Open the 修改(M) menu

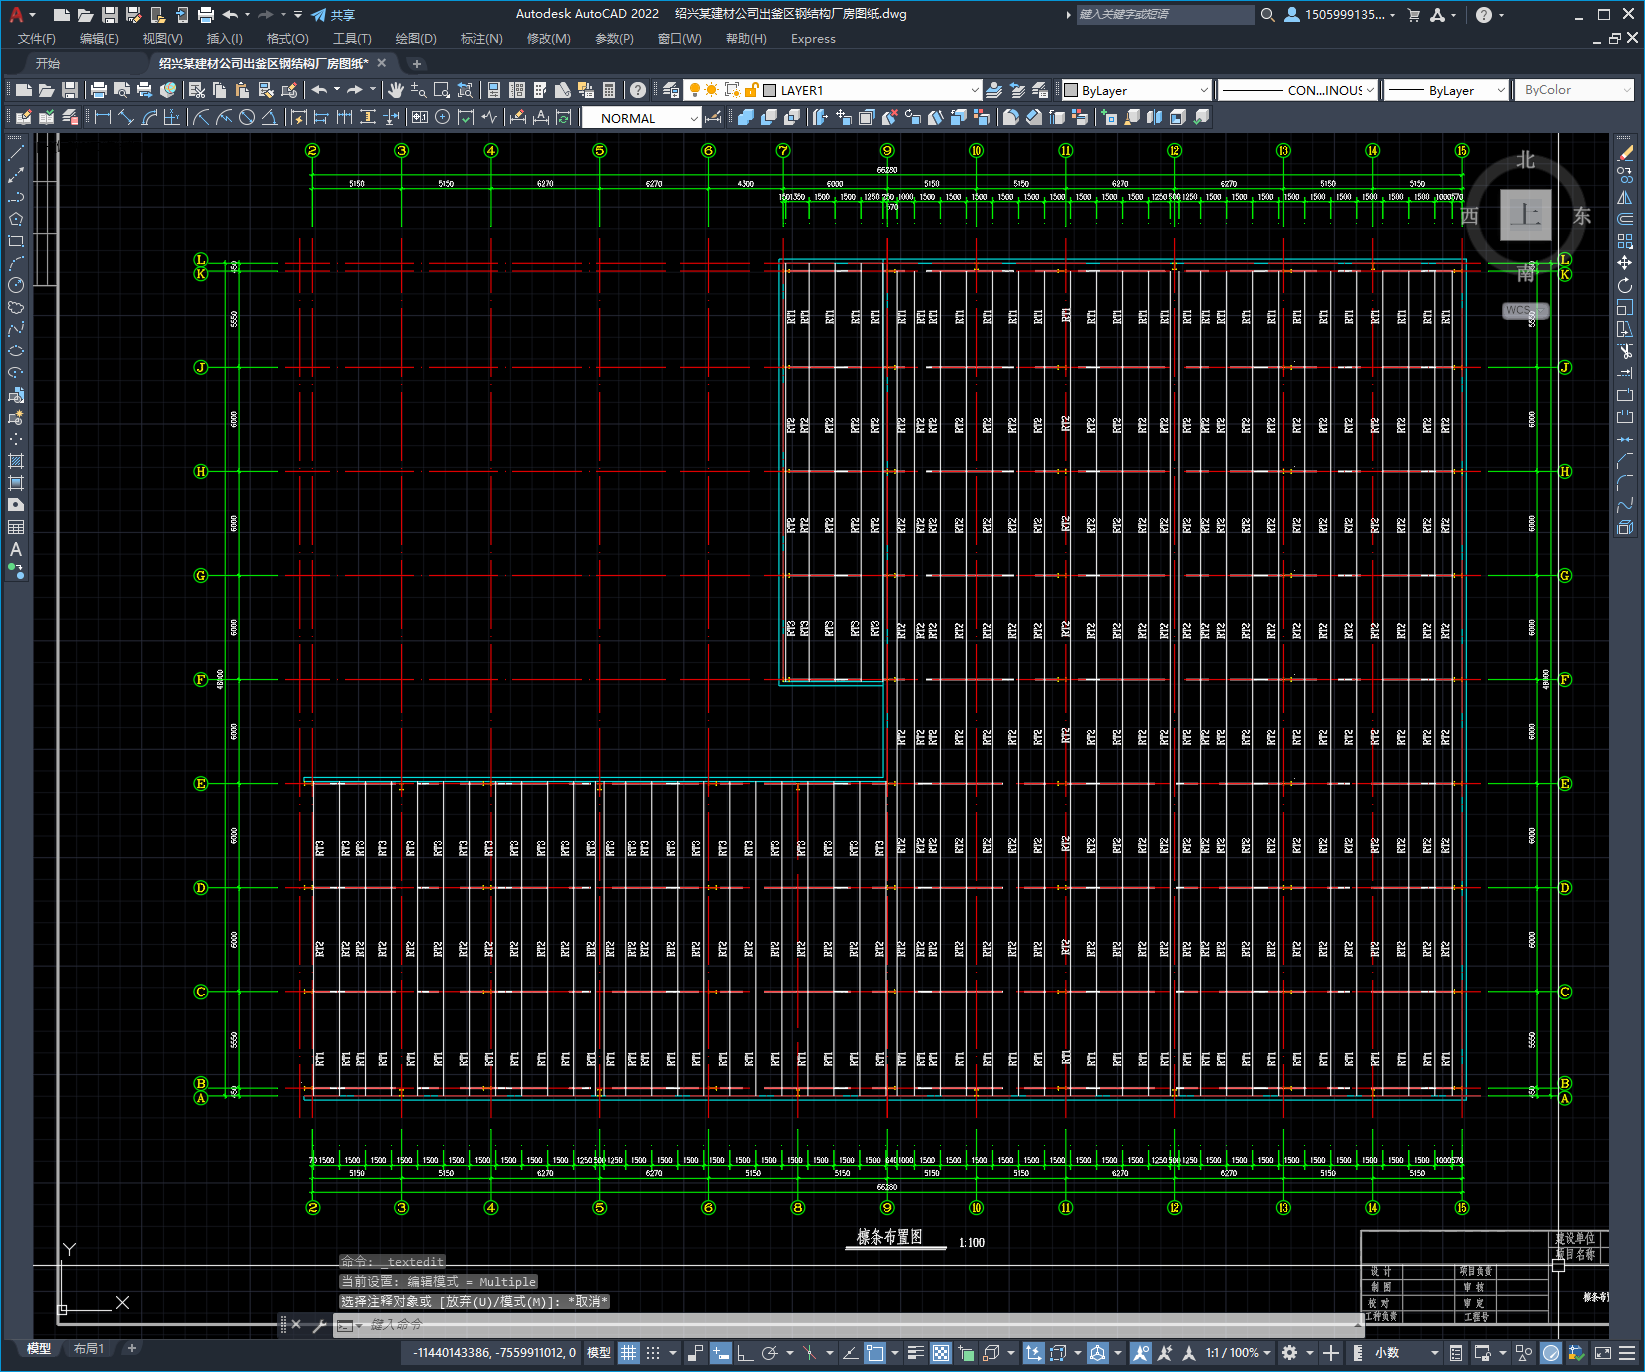pos(548,39)
